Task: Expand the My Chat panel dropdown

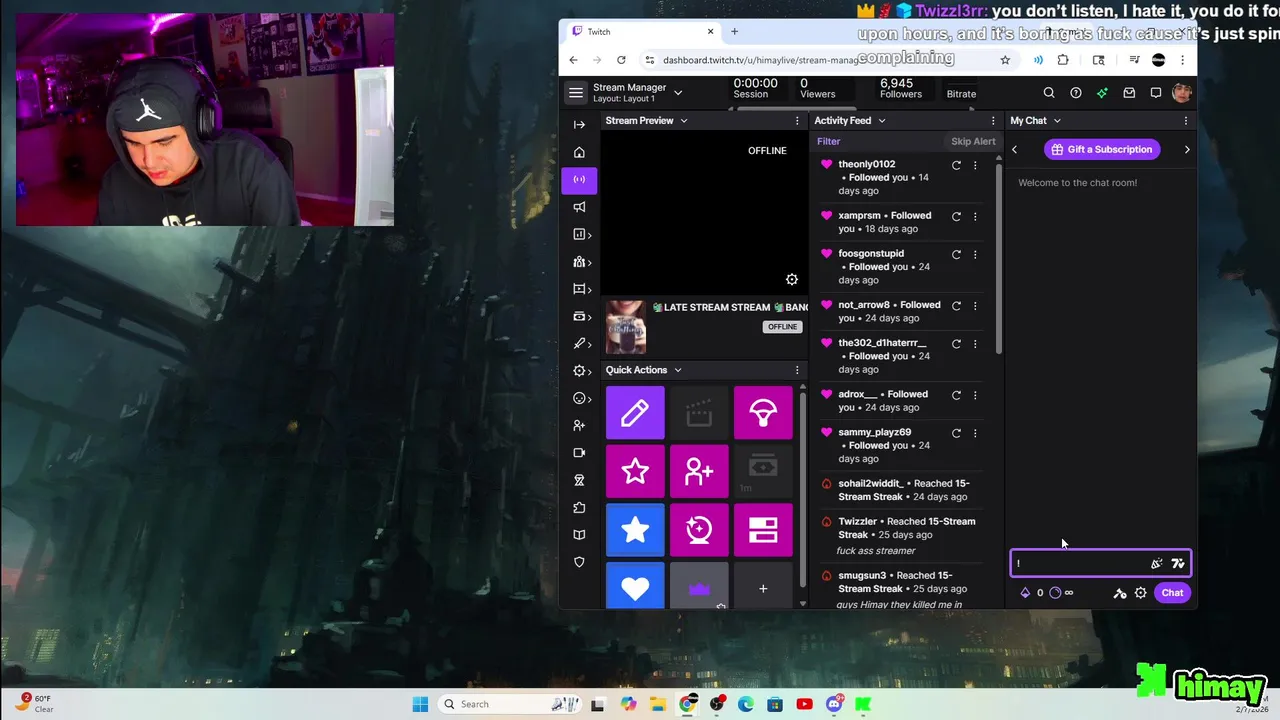Action: coord(1057,121)
